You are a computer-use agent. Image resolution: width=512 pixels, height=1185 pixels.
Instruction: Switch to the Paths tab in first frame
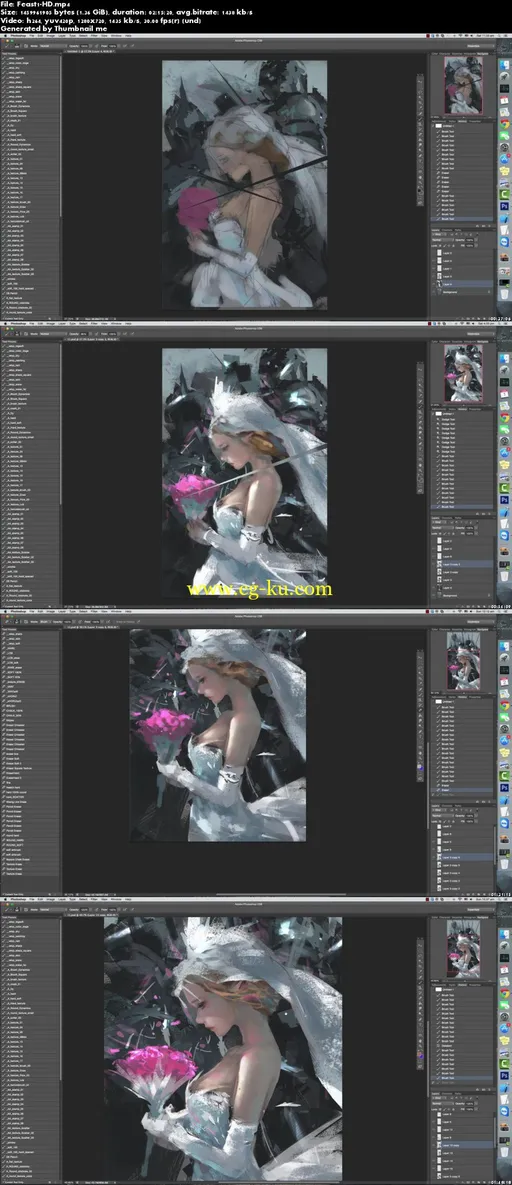coord(458,230)
